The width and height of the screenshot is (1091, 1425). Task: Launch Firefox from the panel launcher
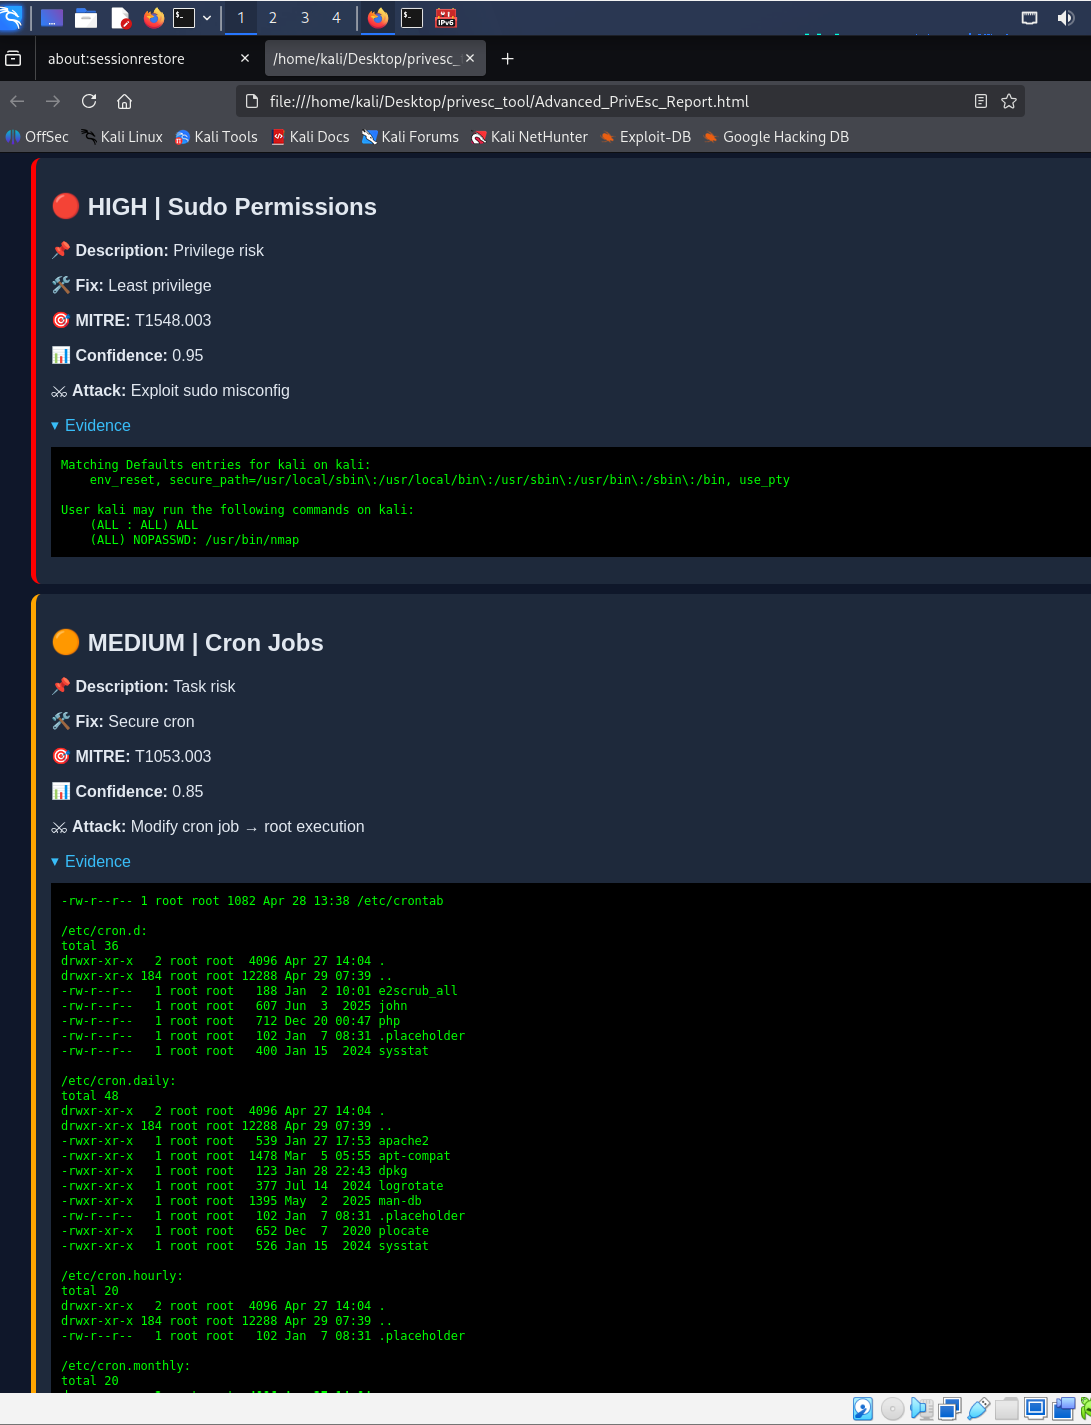point(153,18)
